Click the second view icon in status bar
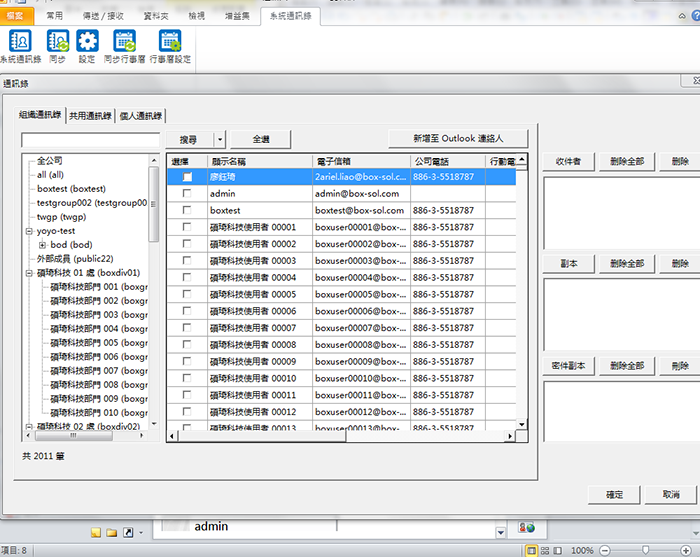 point(545,551)
